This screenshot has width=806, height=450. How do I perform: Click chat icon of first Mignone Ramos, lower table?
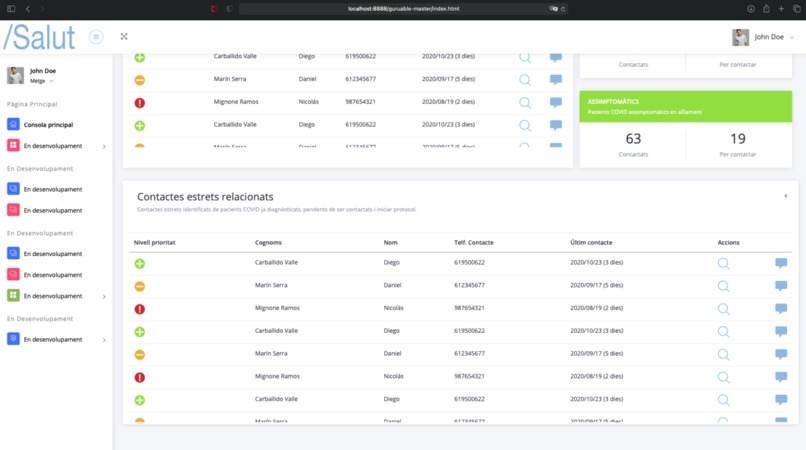tap(781, 309)
